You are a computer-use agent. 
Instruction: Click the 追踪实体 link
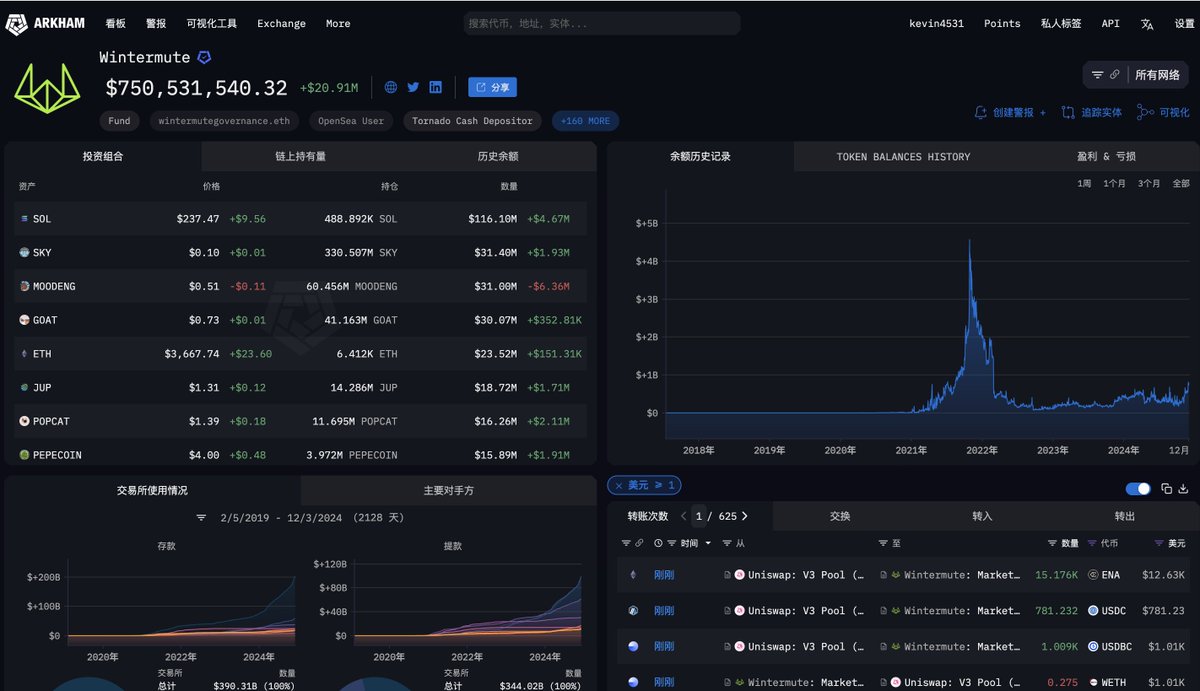pos(1092,113)
